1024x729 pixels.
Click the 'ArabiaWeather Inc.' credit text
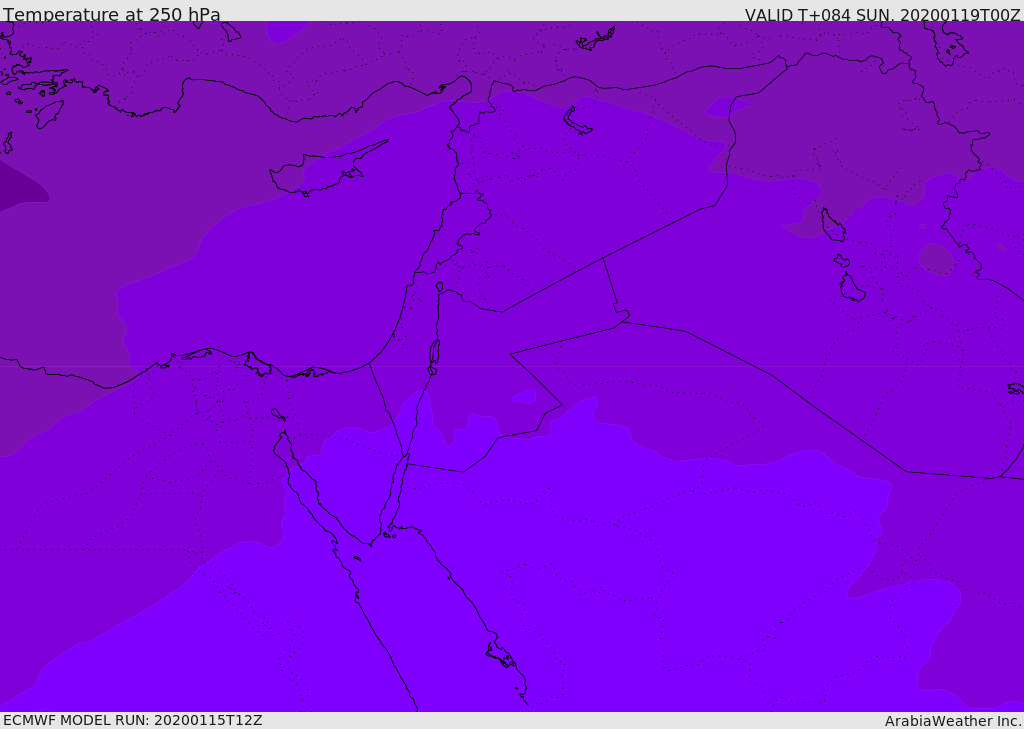(953, 721)
